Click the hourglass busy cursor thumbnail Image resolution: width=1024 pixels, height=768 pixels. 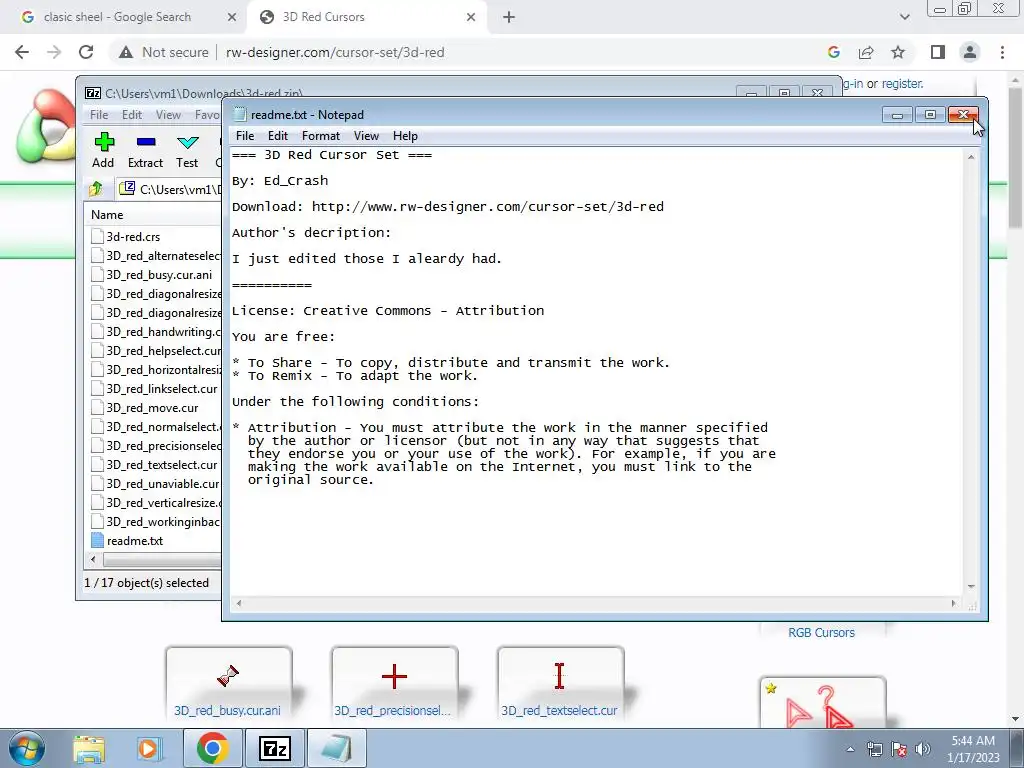(x=228, y=676)
